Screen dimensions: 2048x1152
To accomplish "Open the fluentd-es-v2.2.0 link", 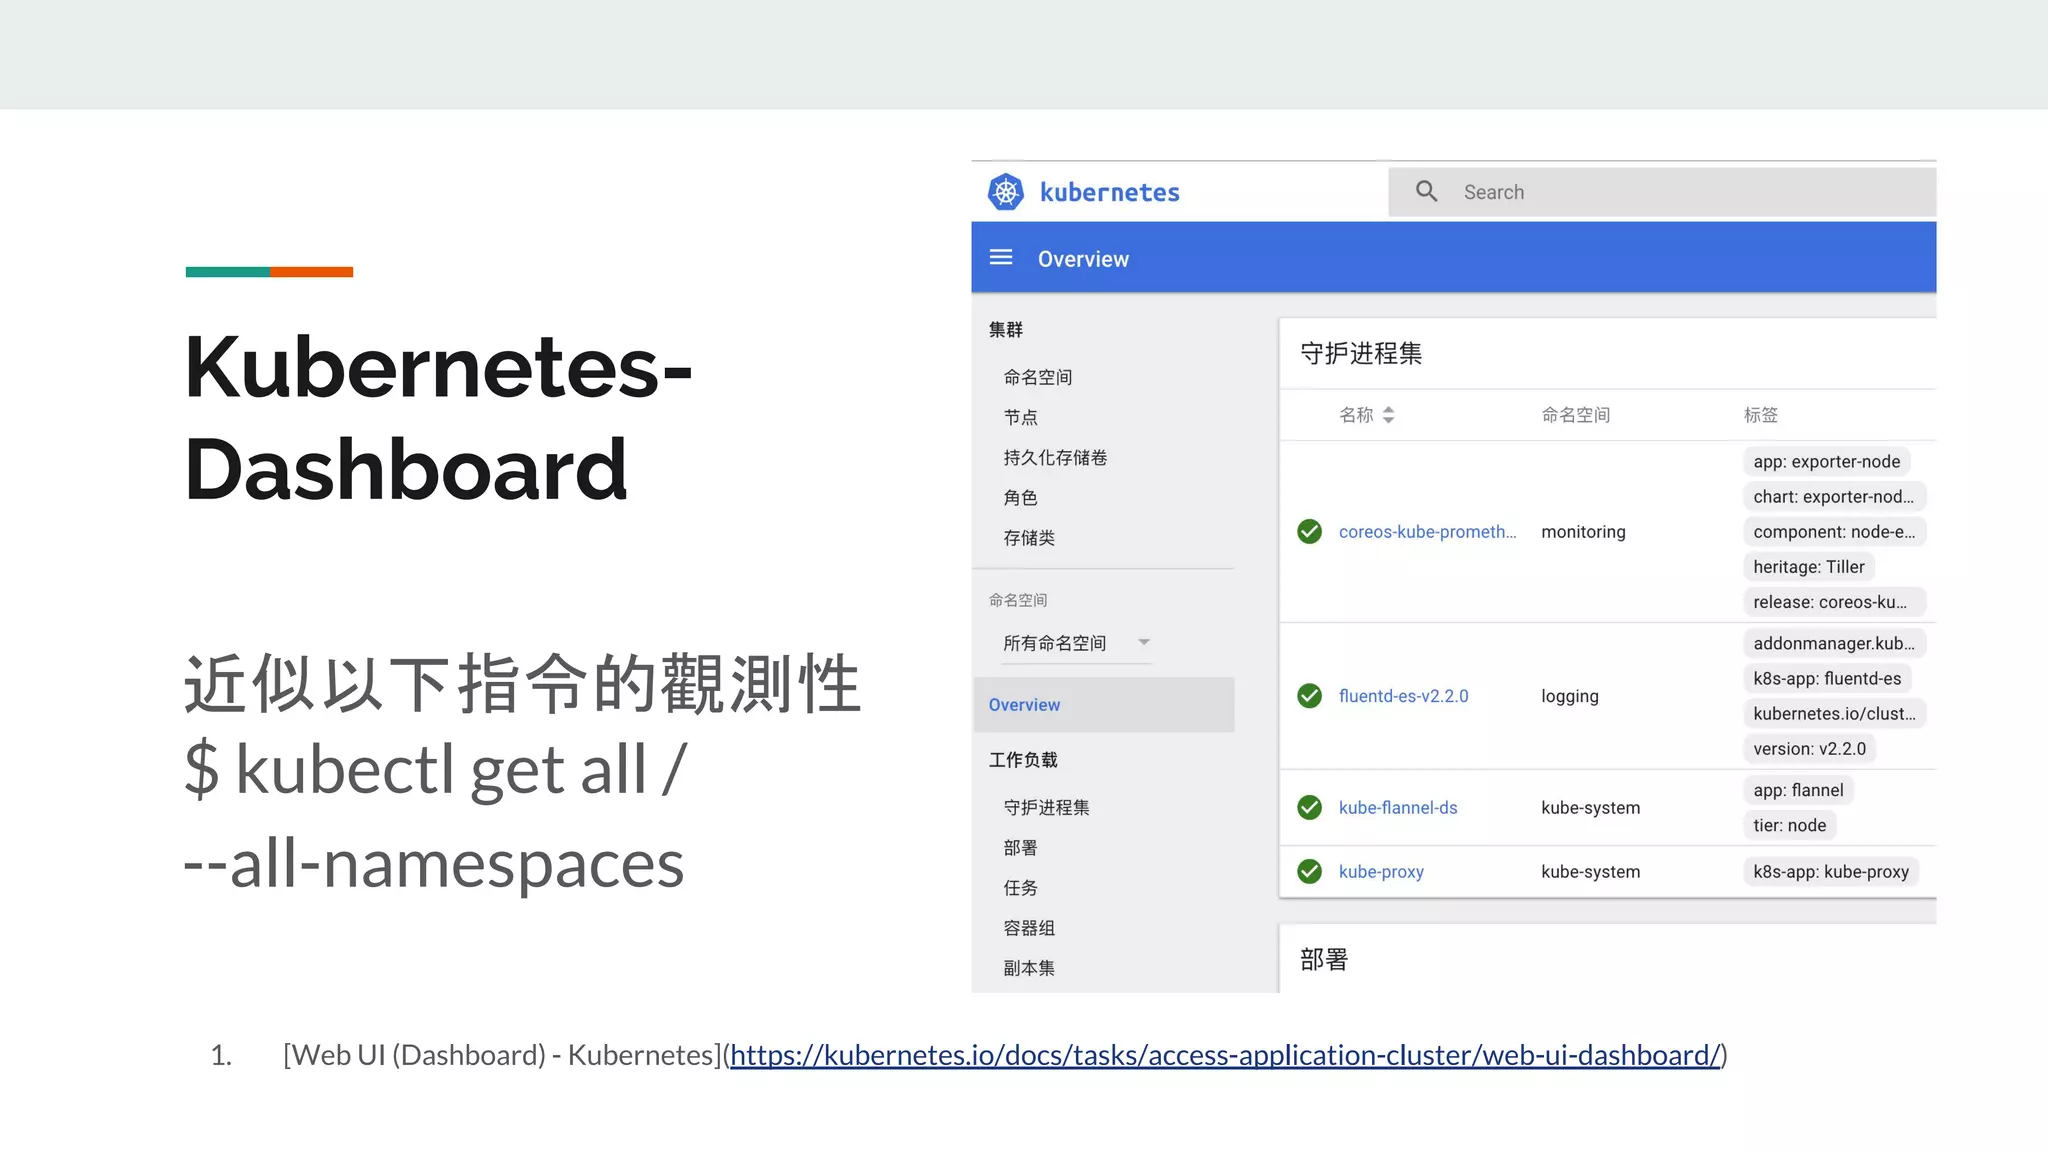I will (1403, 695).
